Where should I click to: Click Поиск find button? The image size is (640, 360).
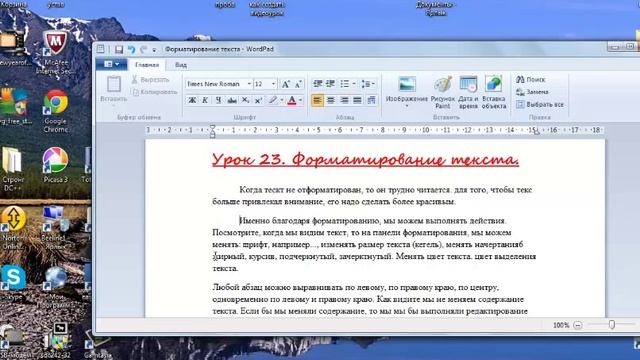point(531,80)
